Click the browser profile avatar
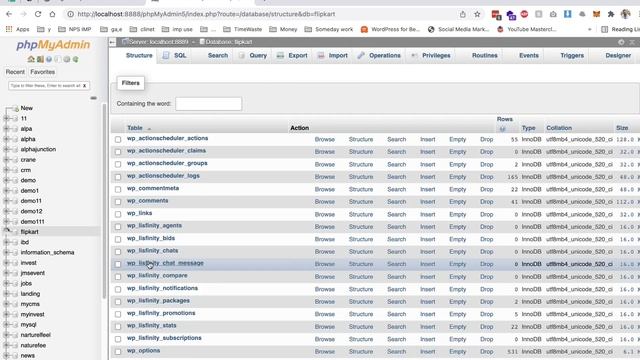The height and width of the screenshot is (360, 640). [625, 14]
